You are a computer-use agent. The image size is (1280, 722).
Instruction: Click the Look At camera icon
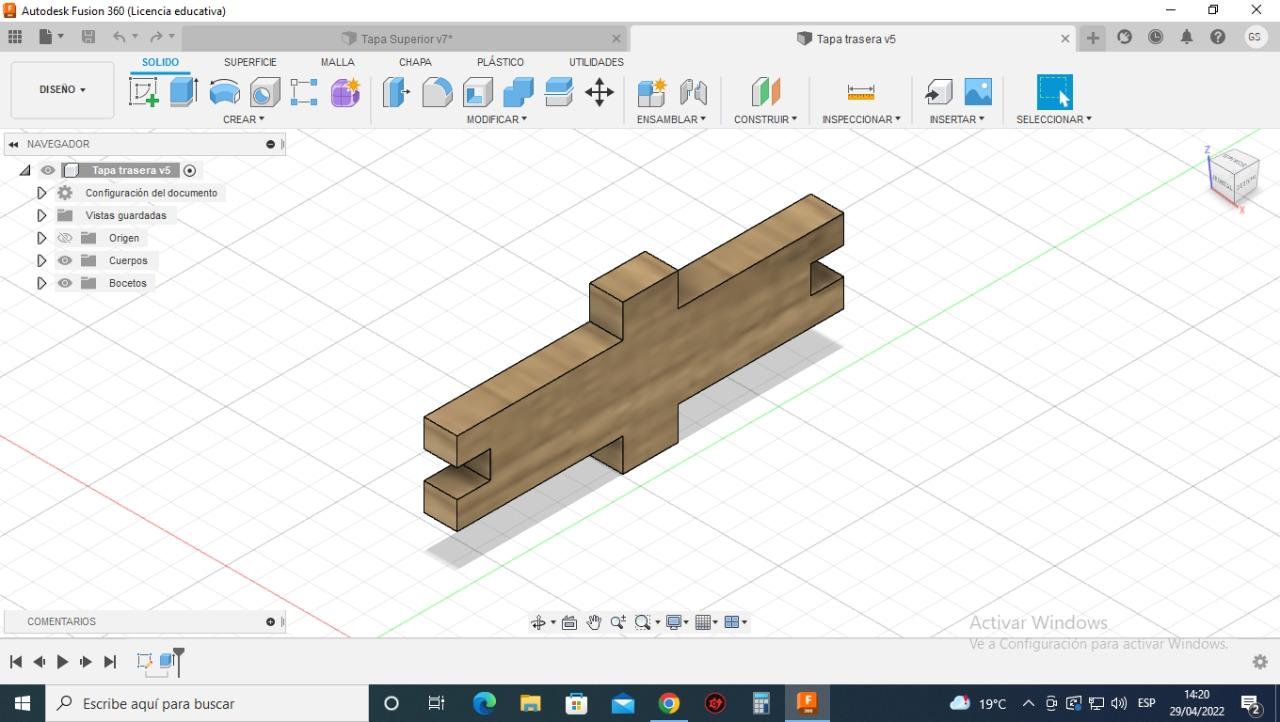click(x=569, y=622)
